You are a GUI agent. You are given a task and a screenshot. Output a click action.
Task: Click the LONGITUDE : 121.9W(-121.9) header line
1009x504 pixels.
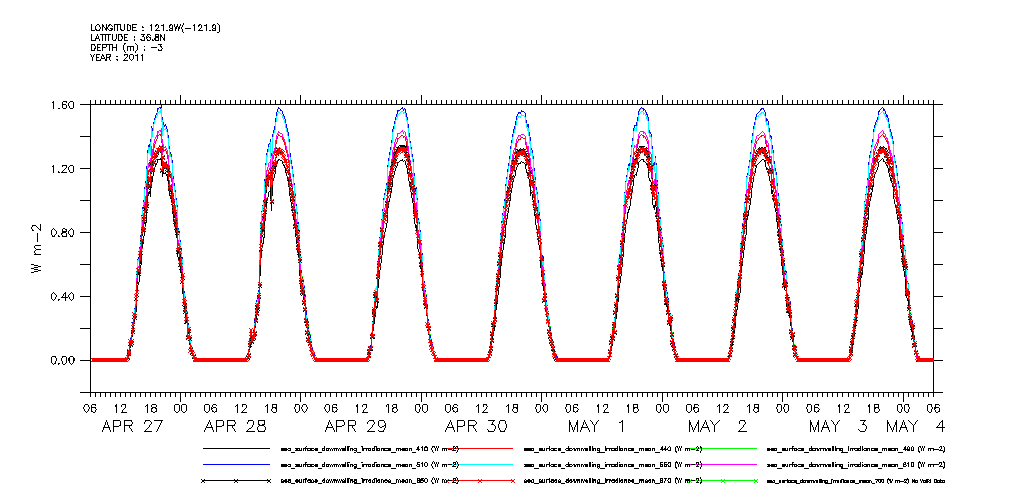pyautogui.click(x=157, y=27)
